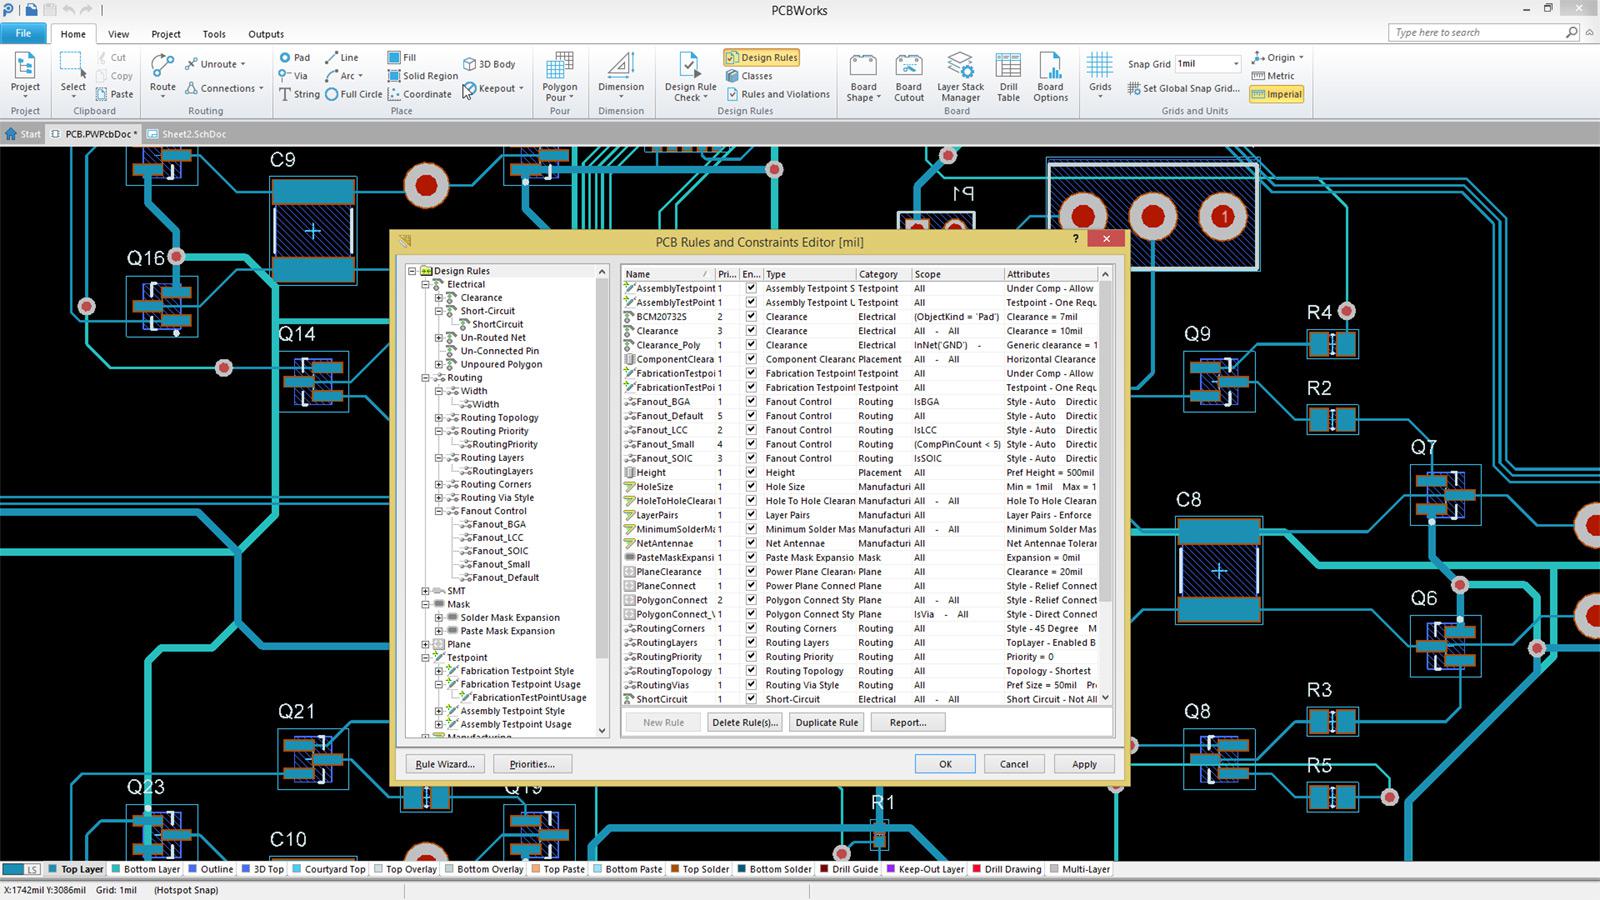1600x900 pixels.
Task: Open the Snap Grid value dropdown
Action: [1236, 63]
